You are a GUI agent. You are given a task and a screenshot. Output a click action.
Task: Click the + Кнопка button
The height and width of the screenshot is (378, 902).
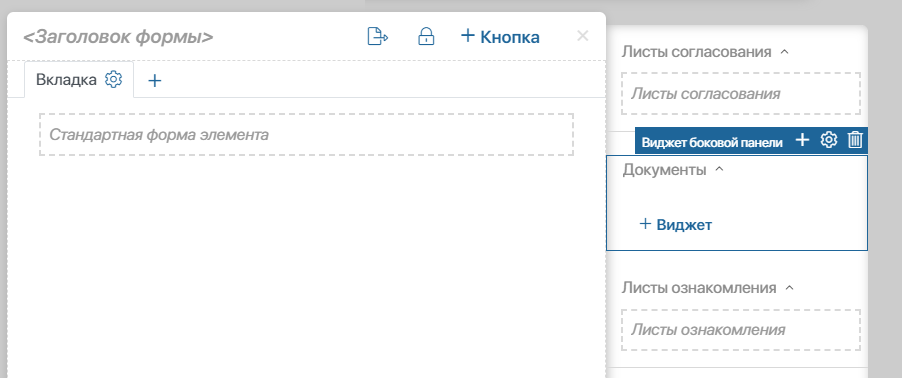(500, 37)
